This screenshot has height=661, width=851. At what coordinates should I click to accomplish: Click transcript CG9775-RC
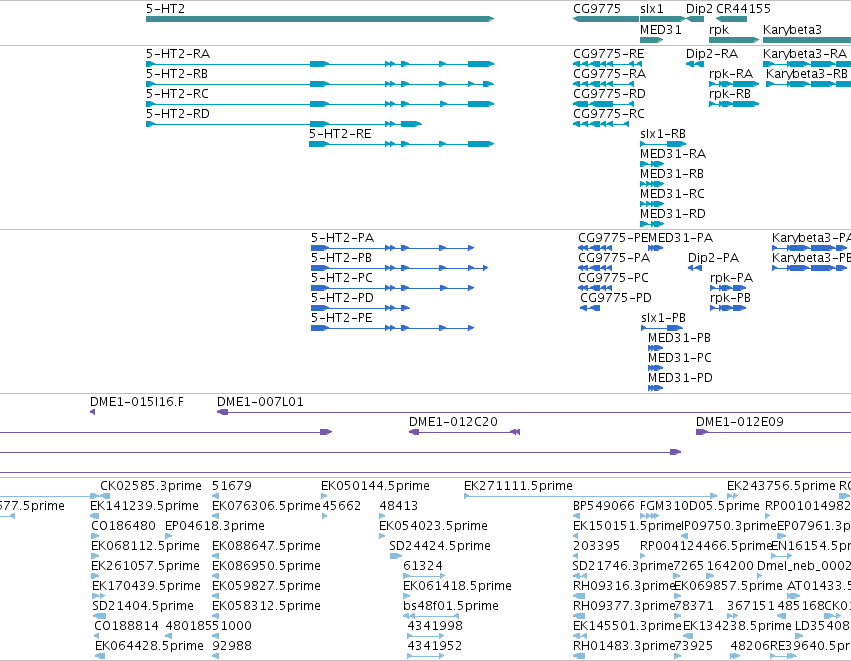click(600, 124)
